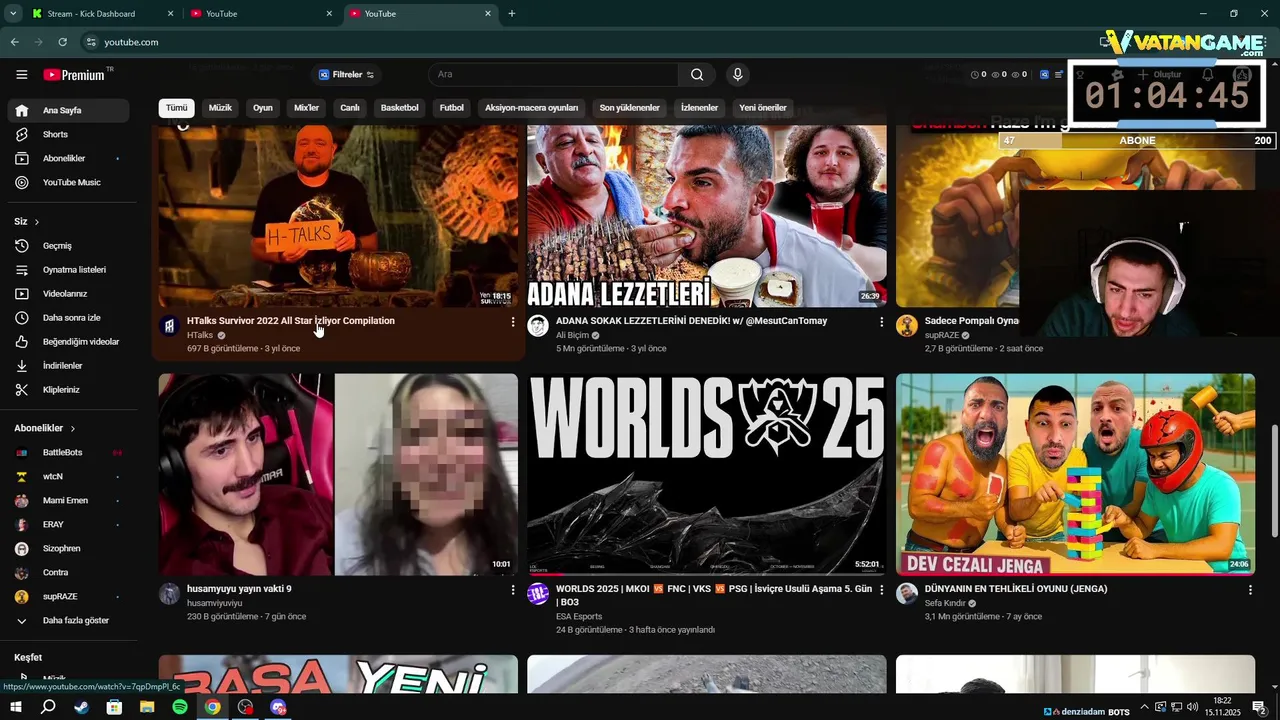This screenshot has height=720, width=1280.
Task: Select the Tümü category chip
Action: click(177, 108)
